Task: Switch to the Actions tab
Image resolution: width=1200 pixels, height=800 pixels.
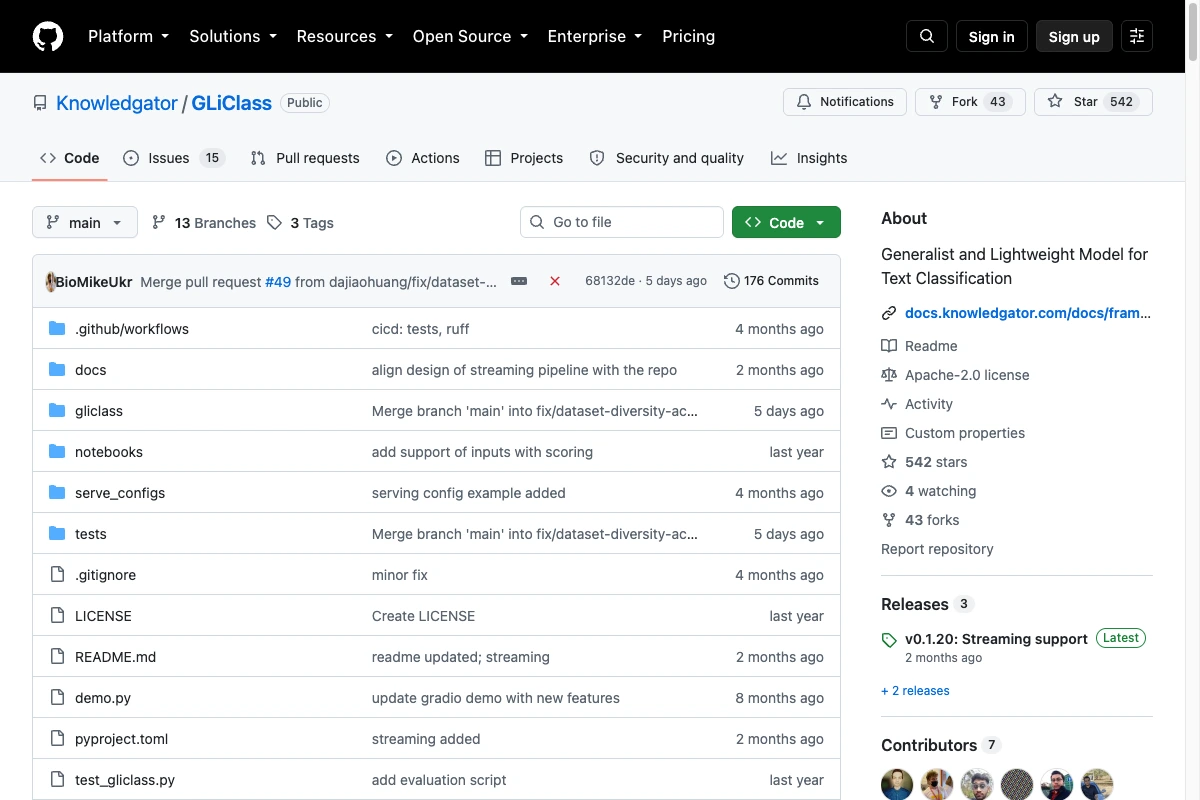Action: pyautogui.click(x=423, y=158)
